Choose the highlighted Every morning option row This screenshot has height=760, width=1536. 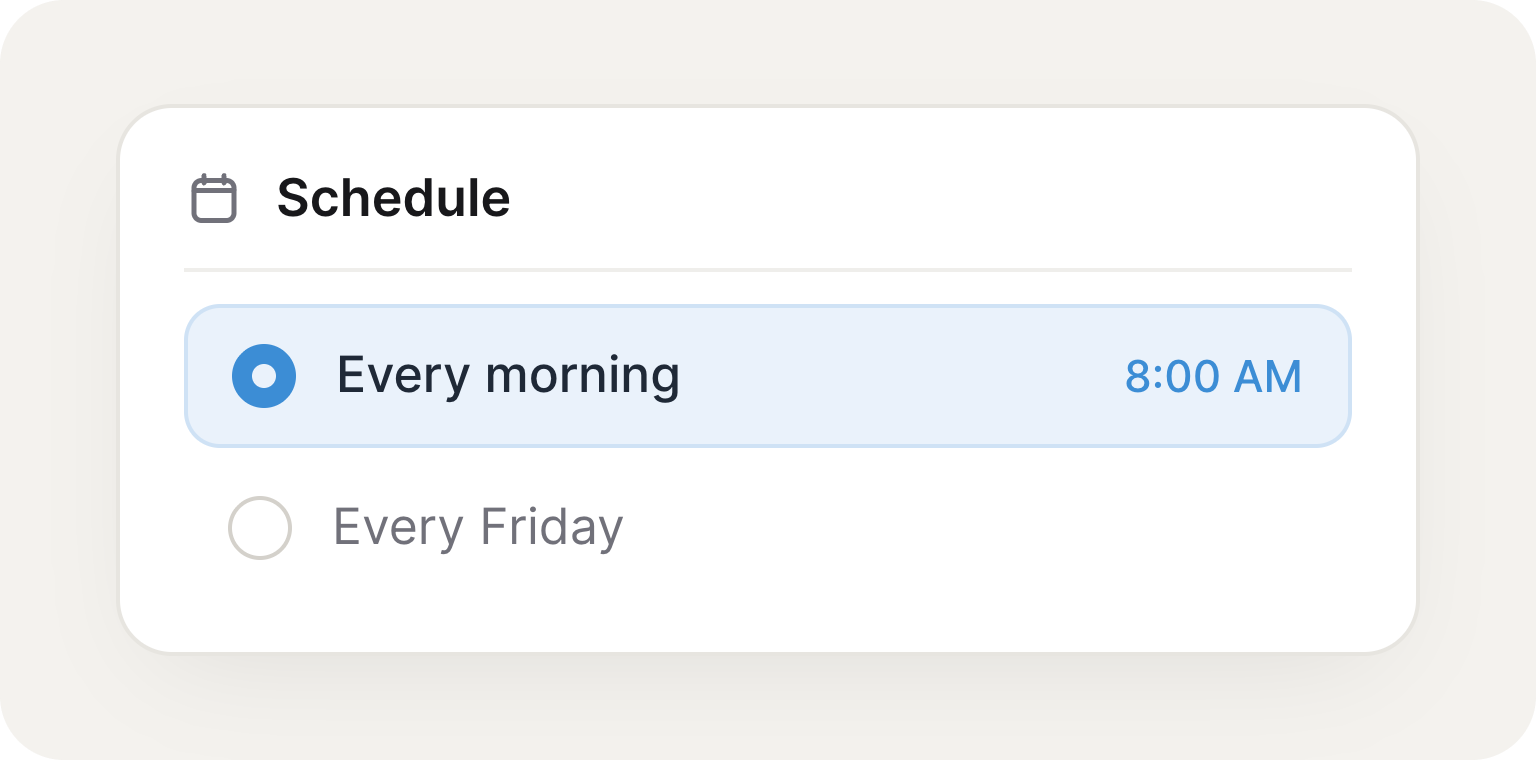coord(768,376)
